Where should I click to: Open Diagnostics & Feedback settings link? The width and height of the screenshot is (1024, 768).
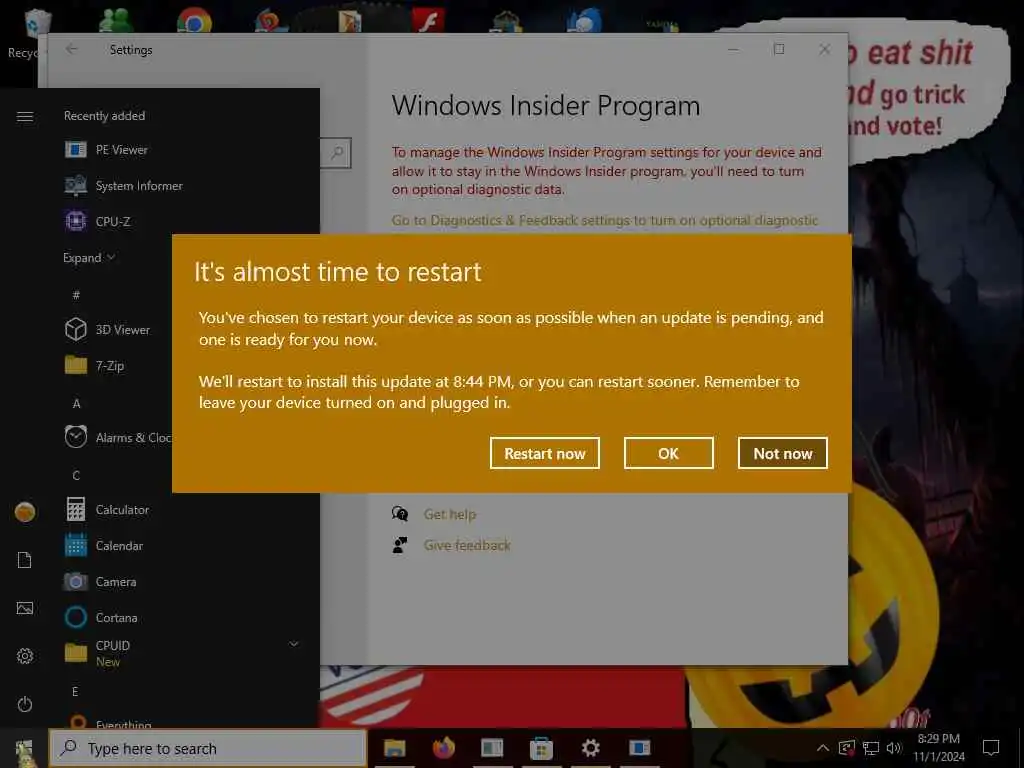(605, 221)
